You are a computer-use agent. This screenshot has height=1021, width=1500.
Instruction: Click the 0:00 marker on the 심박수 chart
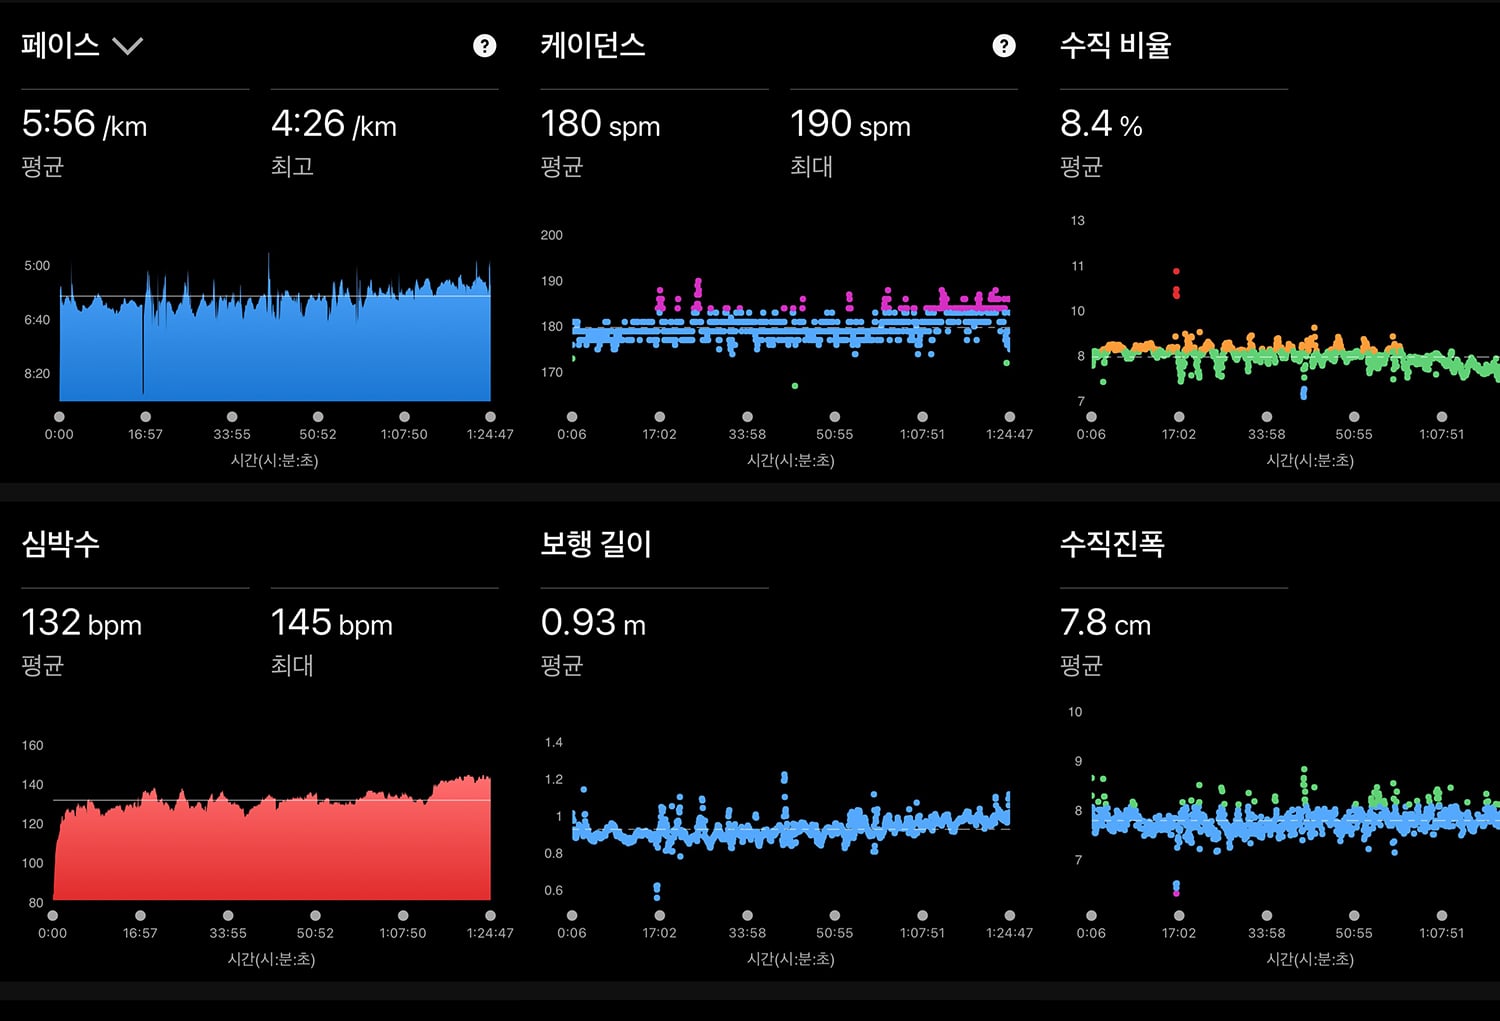point(53,916)
